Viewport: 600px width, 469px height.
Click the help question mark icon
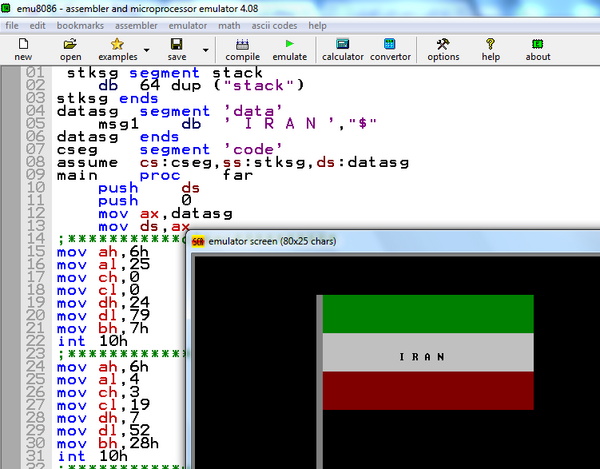coord(490,44)
